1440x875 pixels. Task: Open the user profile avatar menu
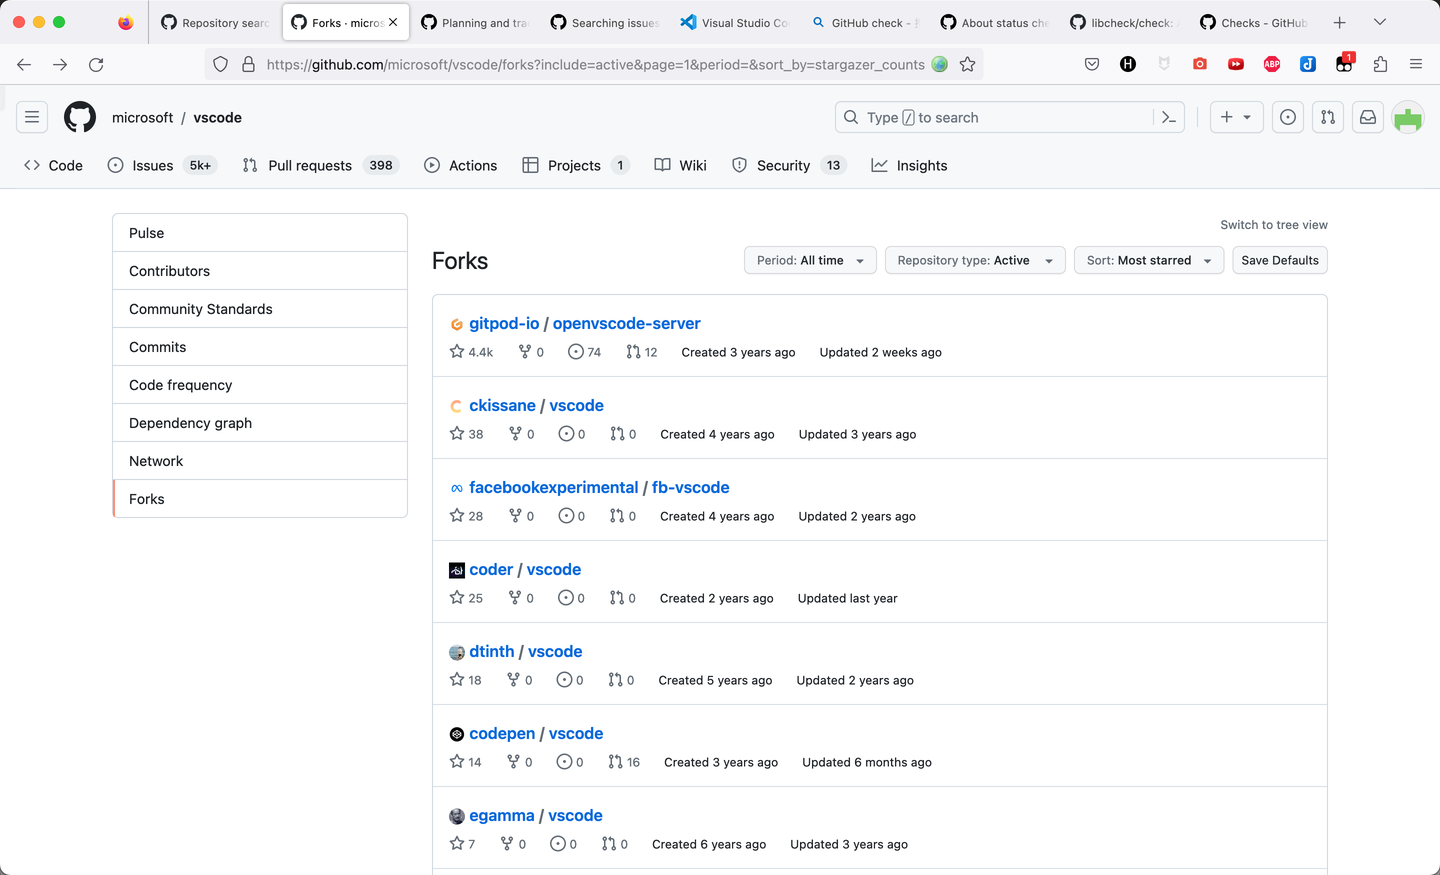1408,117
